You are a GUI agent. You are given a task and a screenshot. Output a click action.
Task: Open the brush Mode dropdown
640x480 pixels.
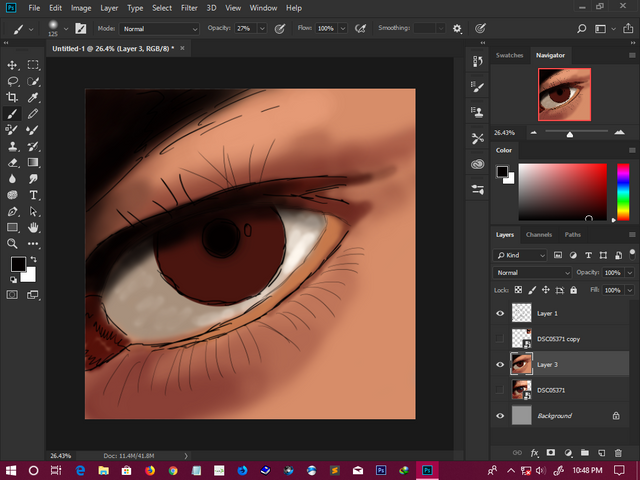pos(158,28)
